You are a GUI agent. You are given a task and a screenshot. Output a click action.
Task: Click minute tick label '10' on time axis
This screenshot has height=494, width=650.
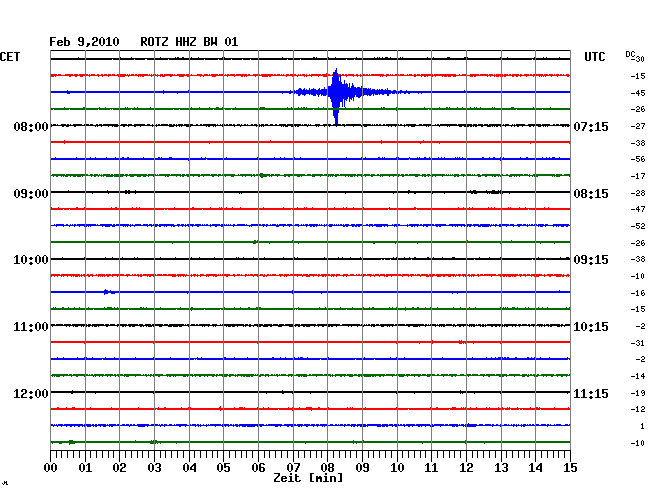click(397, 467)
